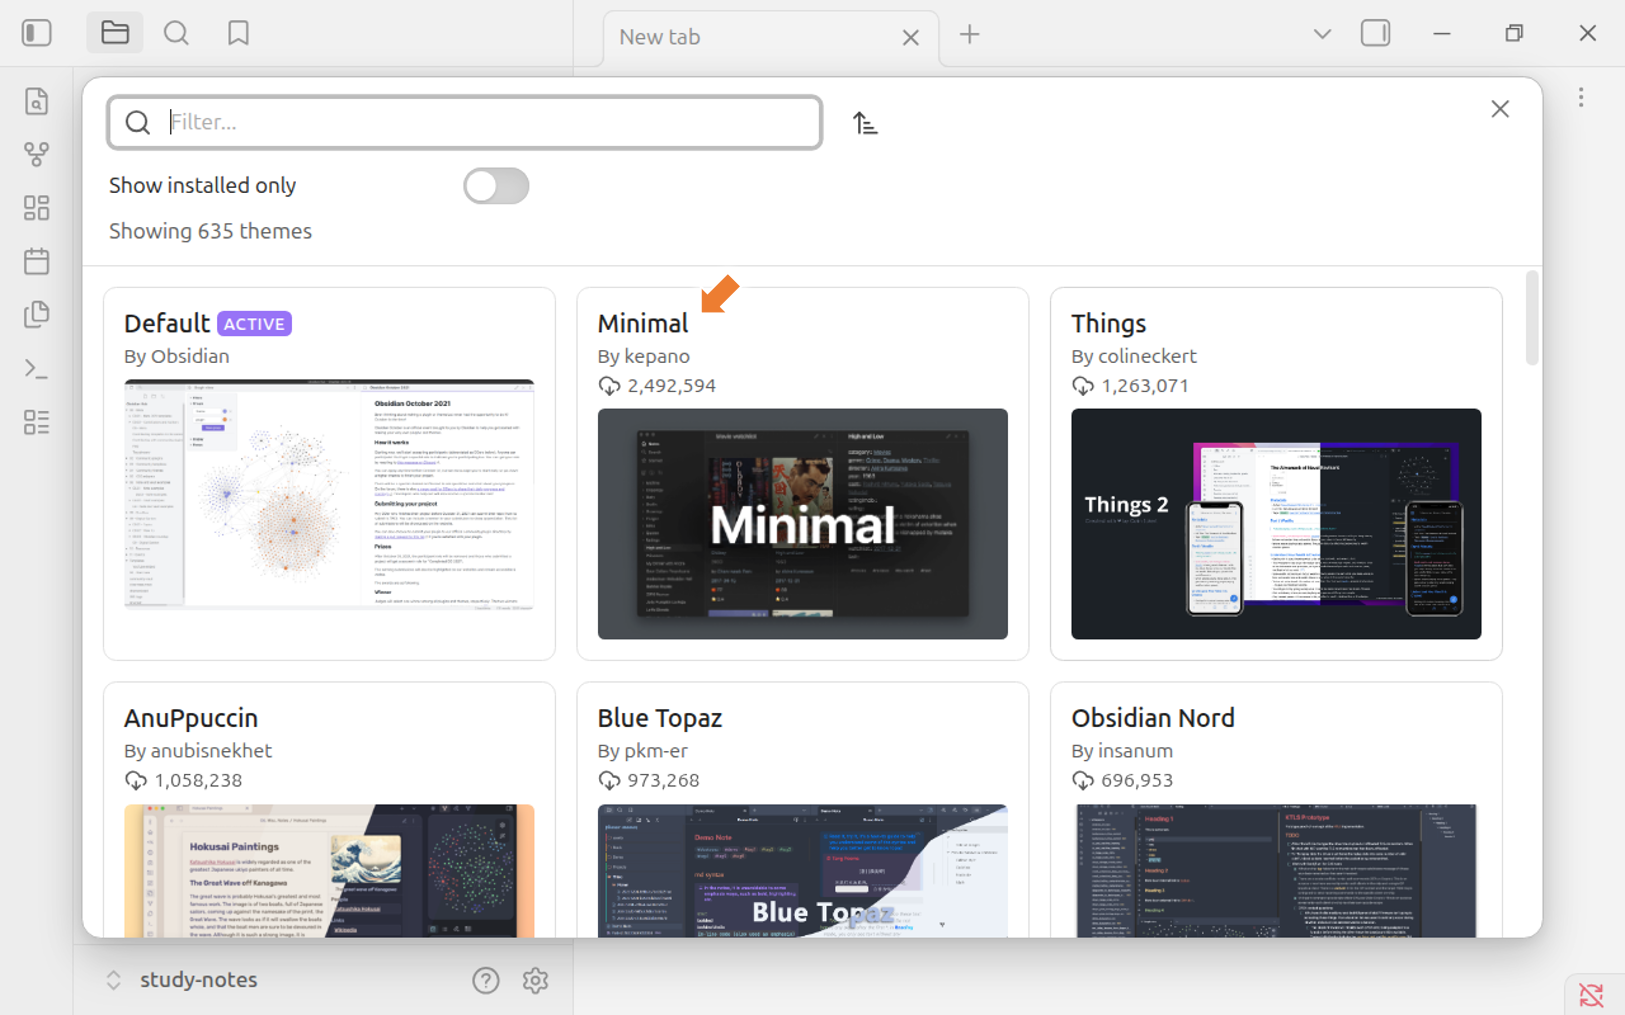Screen dimensions: 1625x1015
Task: Open graph view from the ribbon
Action: click(x=37, y=154)
